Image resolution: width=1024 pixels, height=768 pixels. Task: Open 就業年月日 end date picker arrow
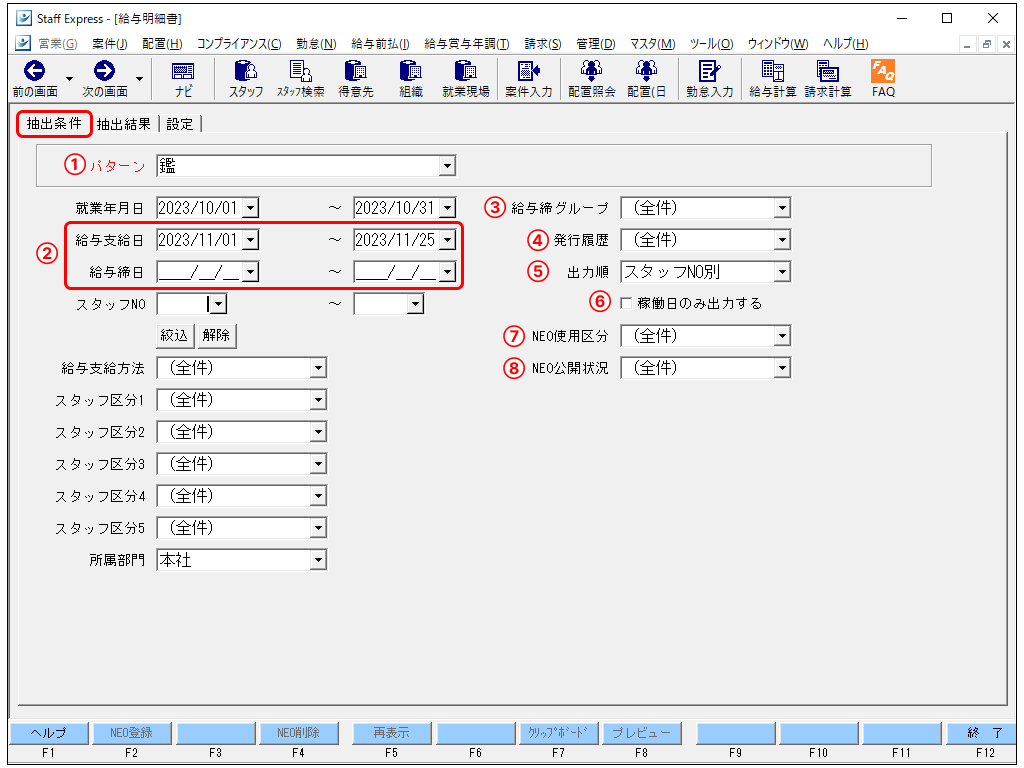point(447,208)
